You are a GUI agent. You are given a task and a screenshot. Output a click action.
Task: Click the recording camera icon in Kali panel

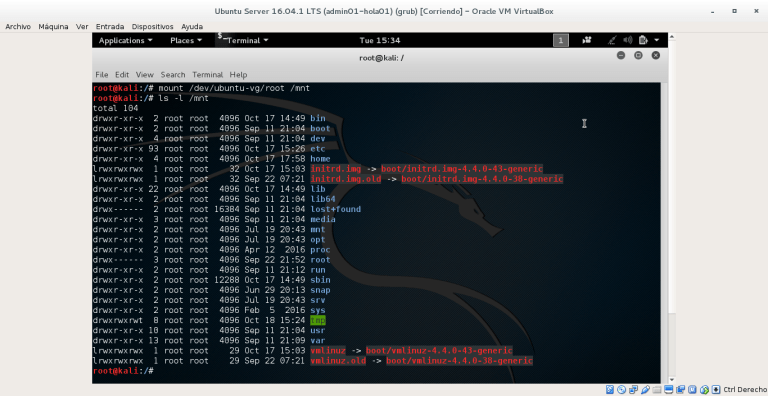[x=586, y=40]
